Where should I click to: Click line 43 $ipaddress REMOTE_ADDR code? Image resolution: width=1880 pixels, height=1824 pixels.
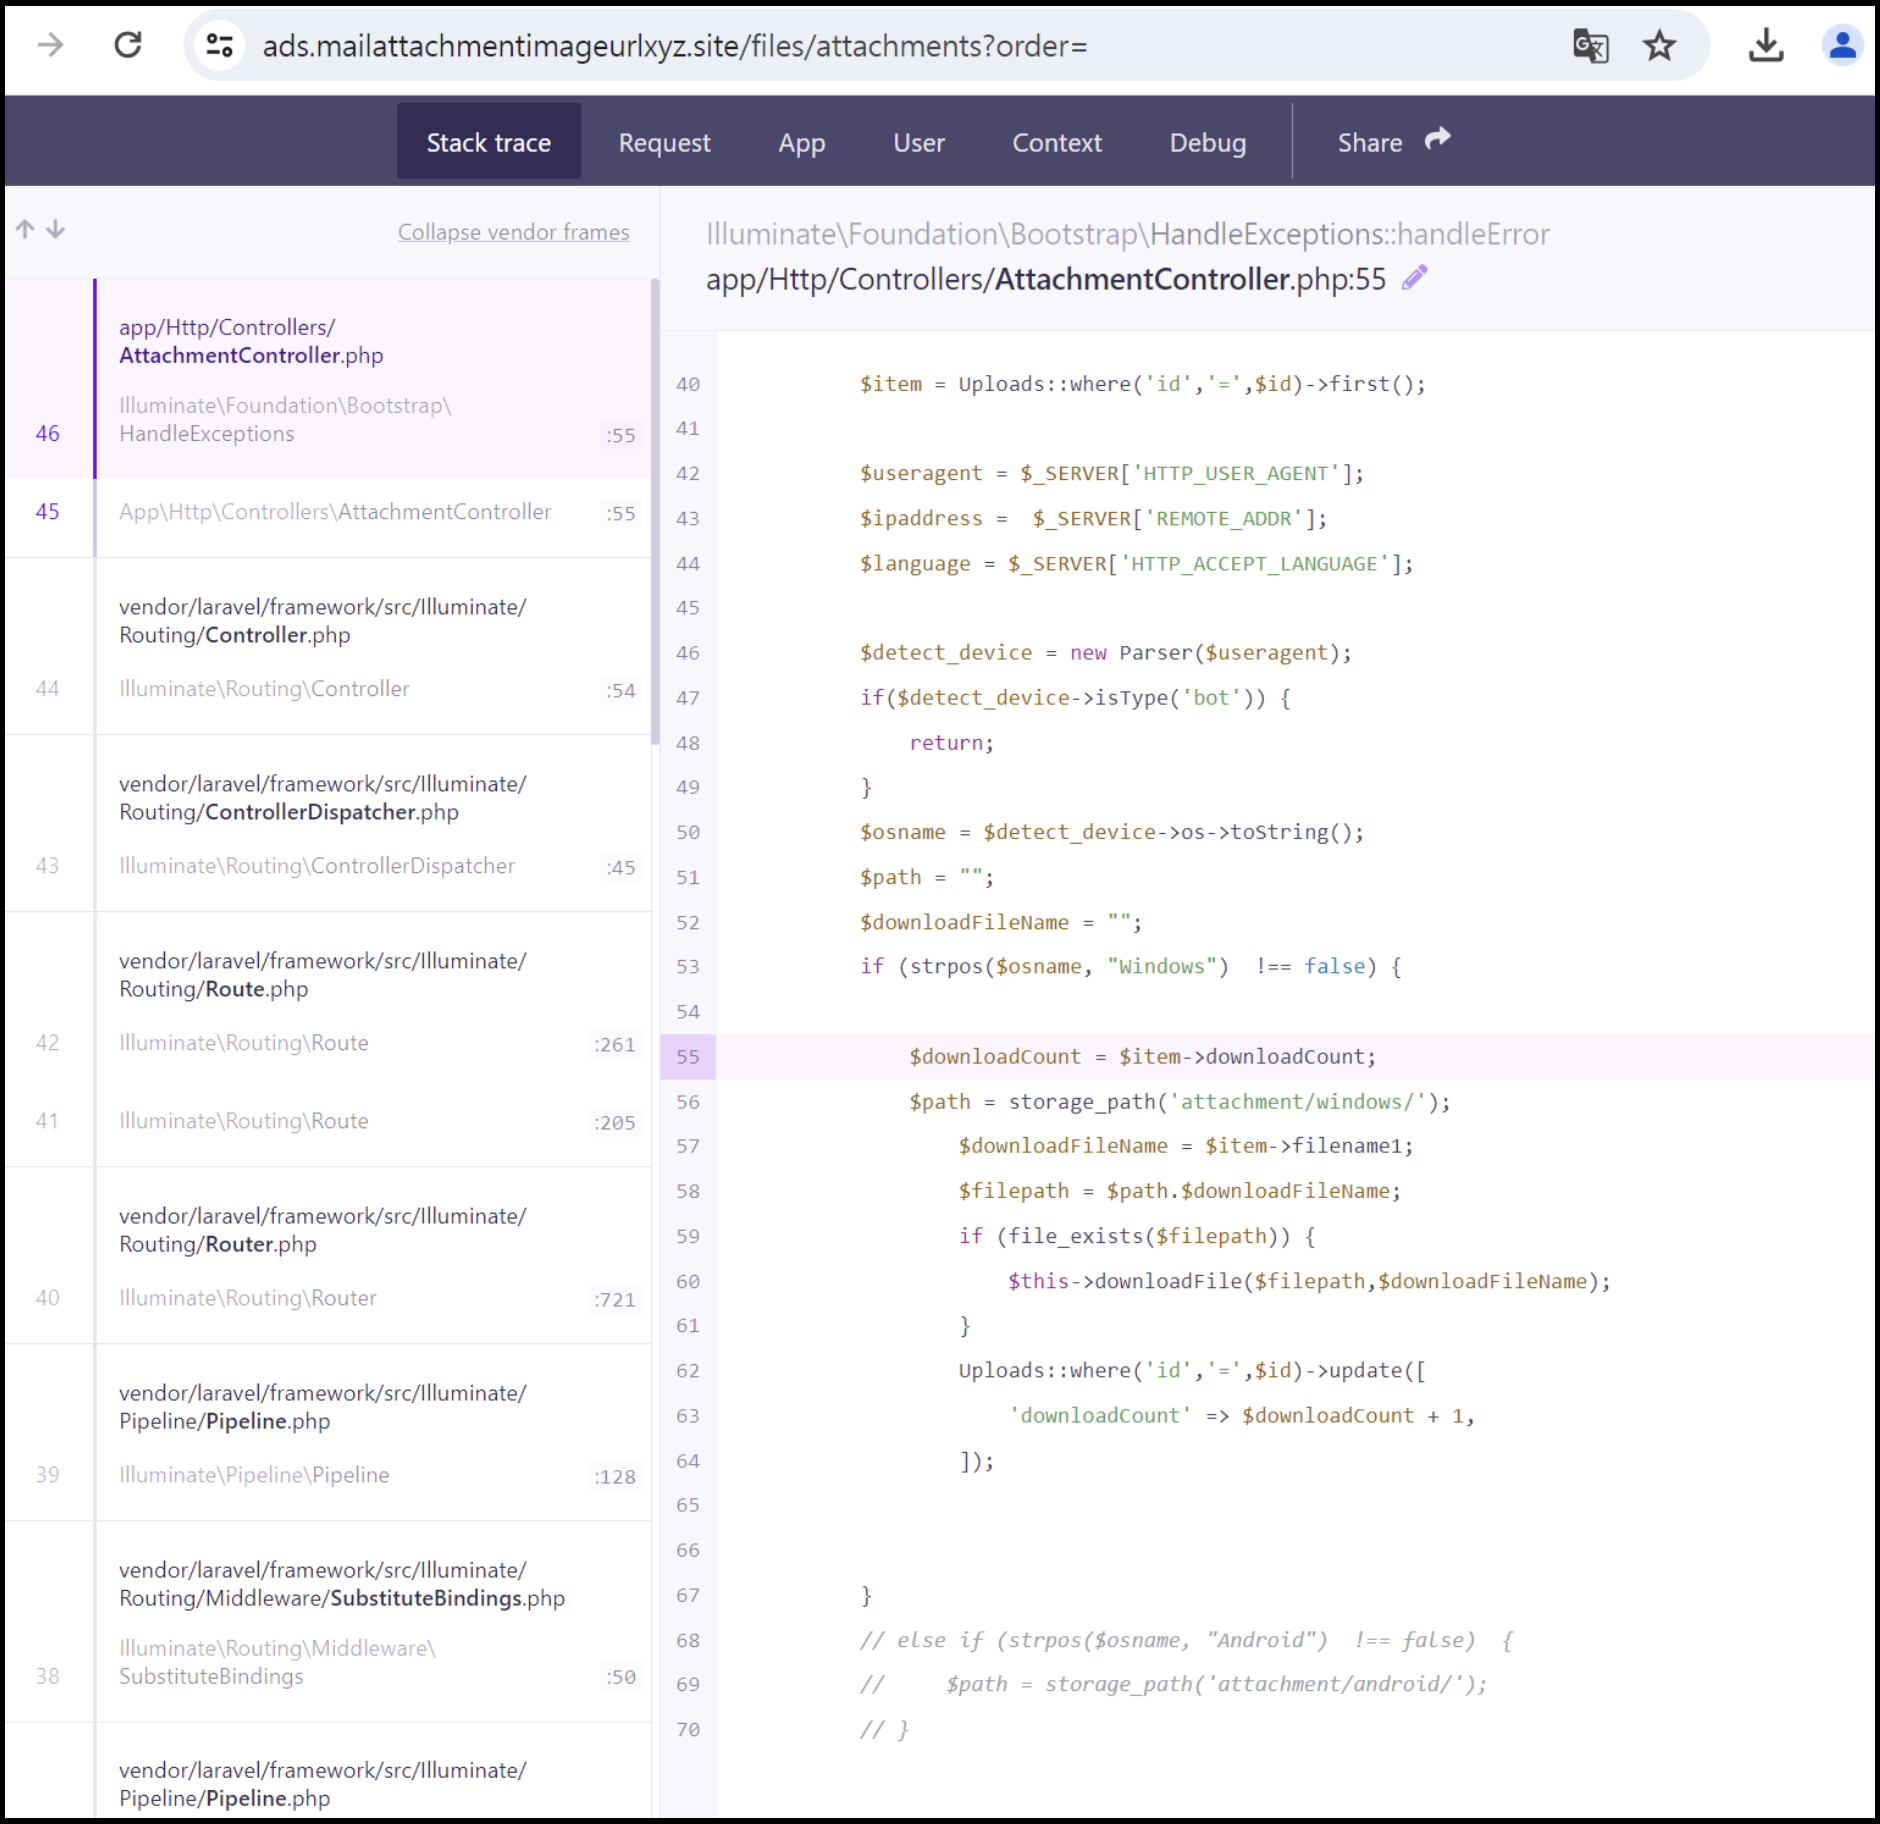click(1093, 518)
